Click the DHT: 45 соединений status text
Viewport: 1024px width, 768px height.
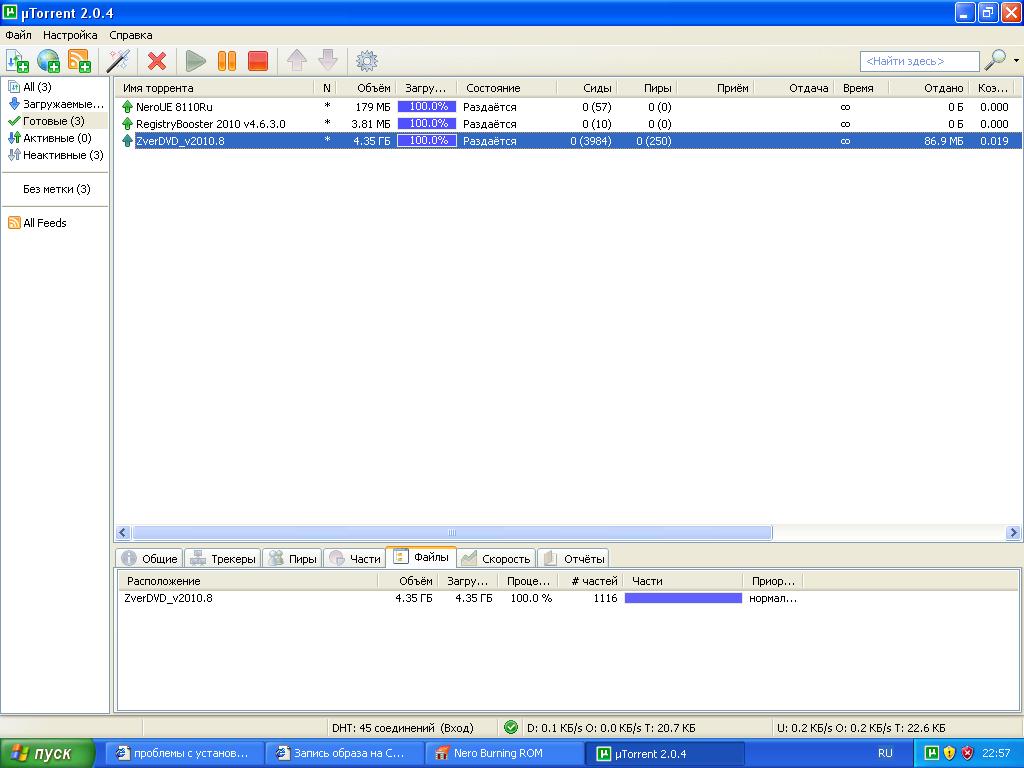(402, 728)
